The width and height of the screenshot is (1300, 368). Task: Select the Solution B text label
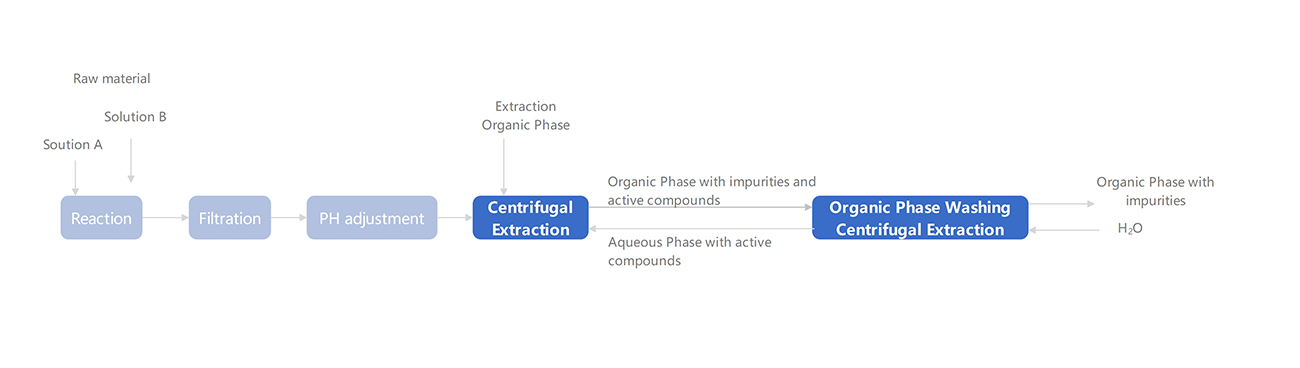click(135, 117)
